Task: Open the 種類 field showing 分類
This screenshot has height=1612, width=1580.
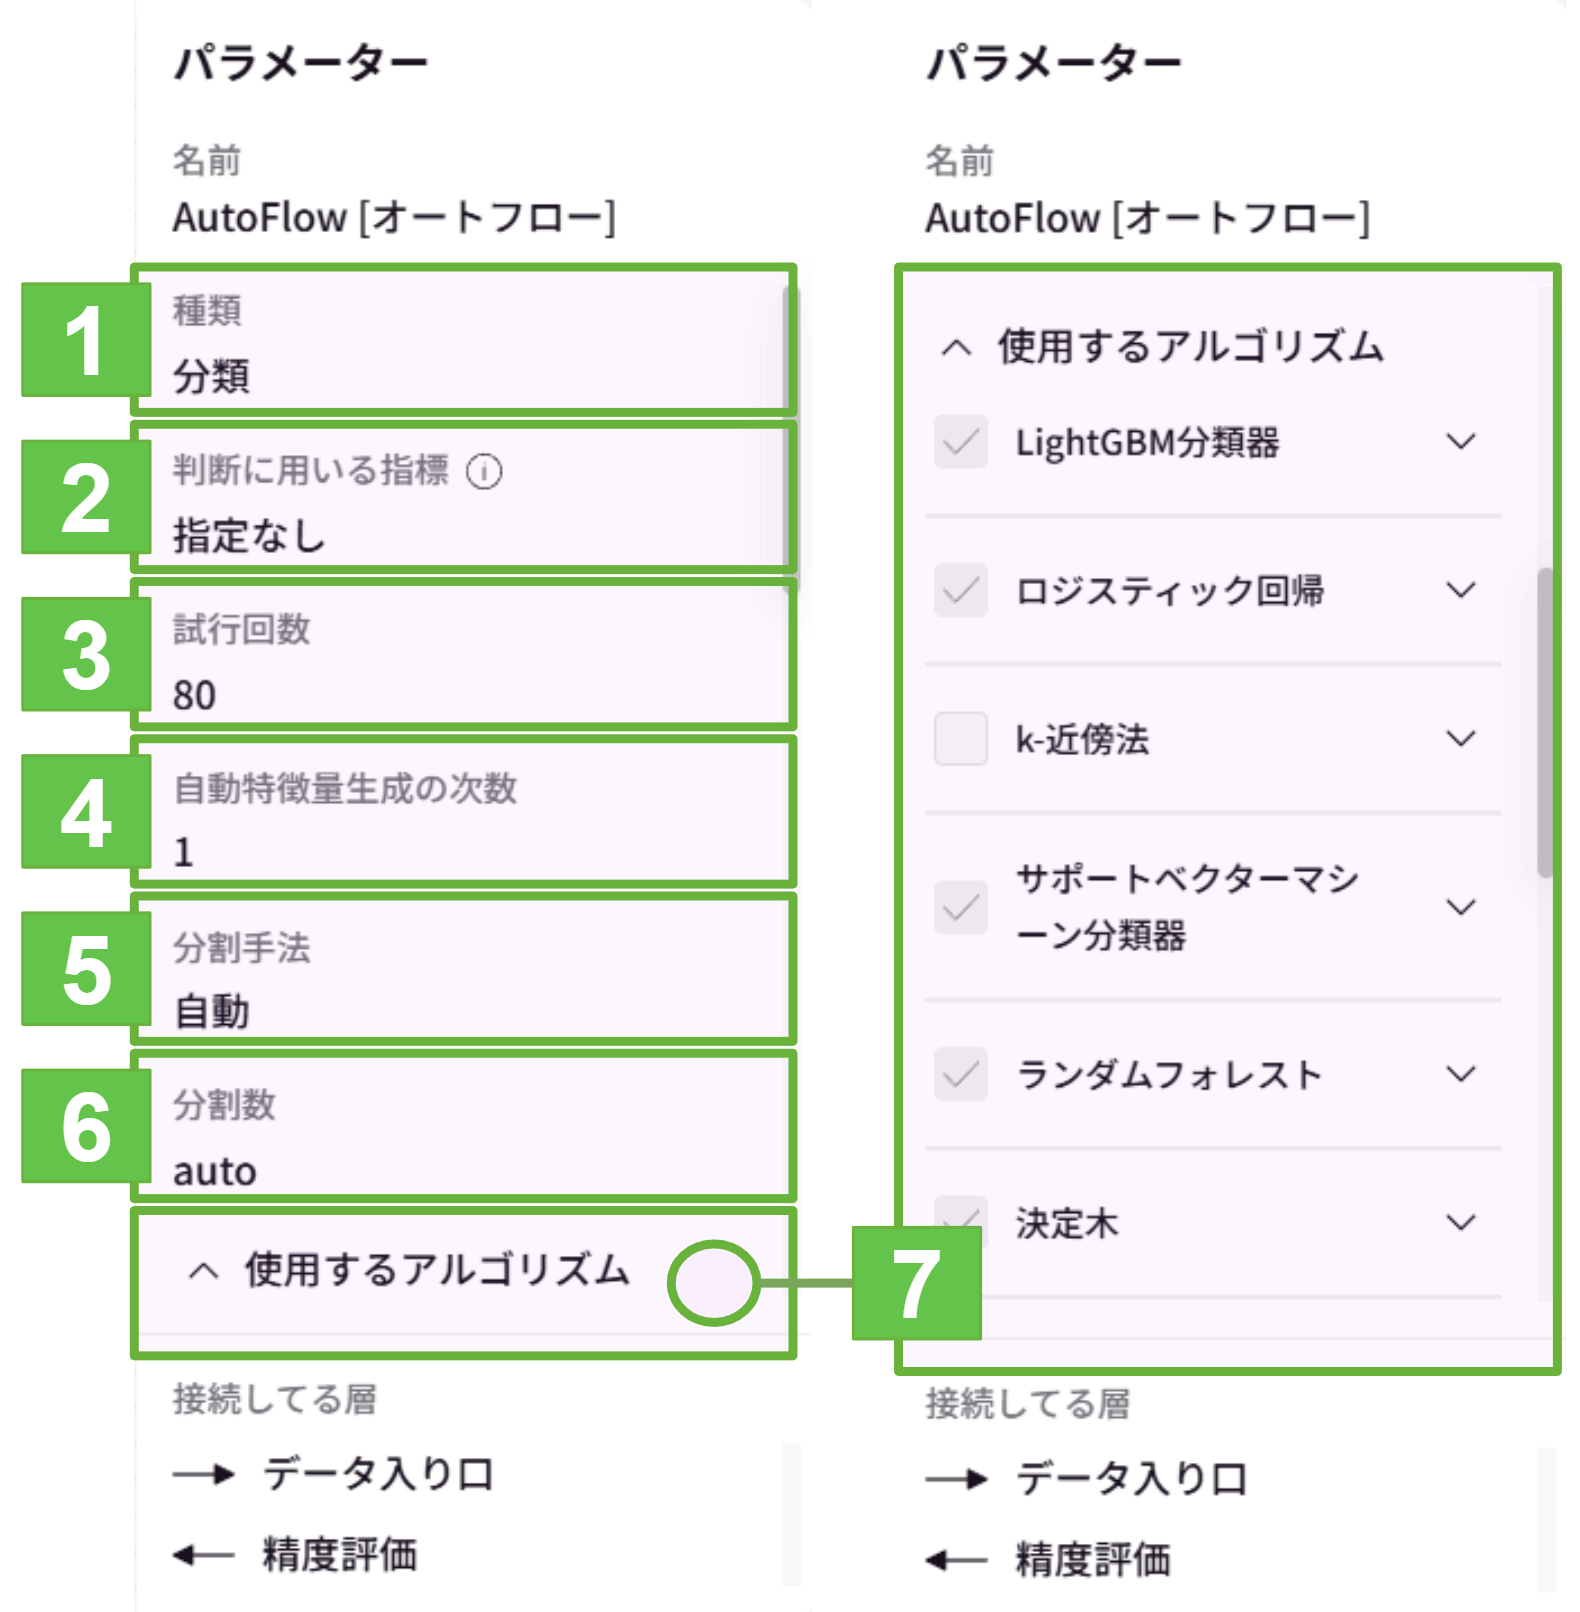Action: 460,345
